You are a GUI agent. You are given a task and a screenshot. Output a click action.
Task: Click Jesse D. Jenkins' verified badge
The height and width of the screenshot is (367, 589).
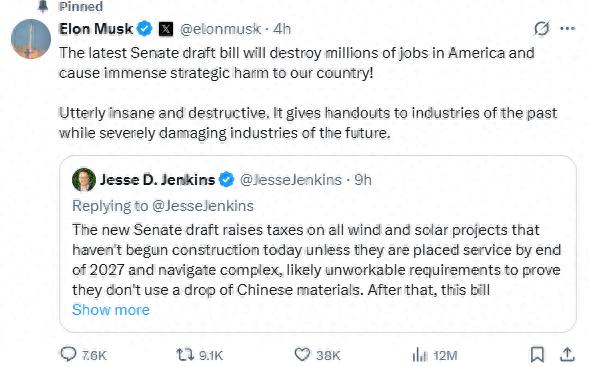click(227, 180)
